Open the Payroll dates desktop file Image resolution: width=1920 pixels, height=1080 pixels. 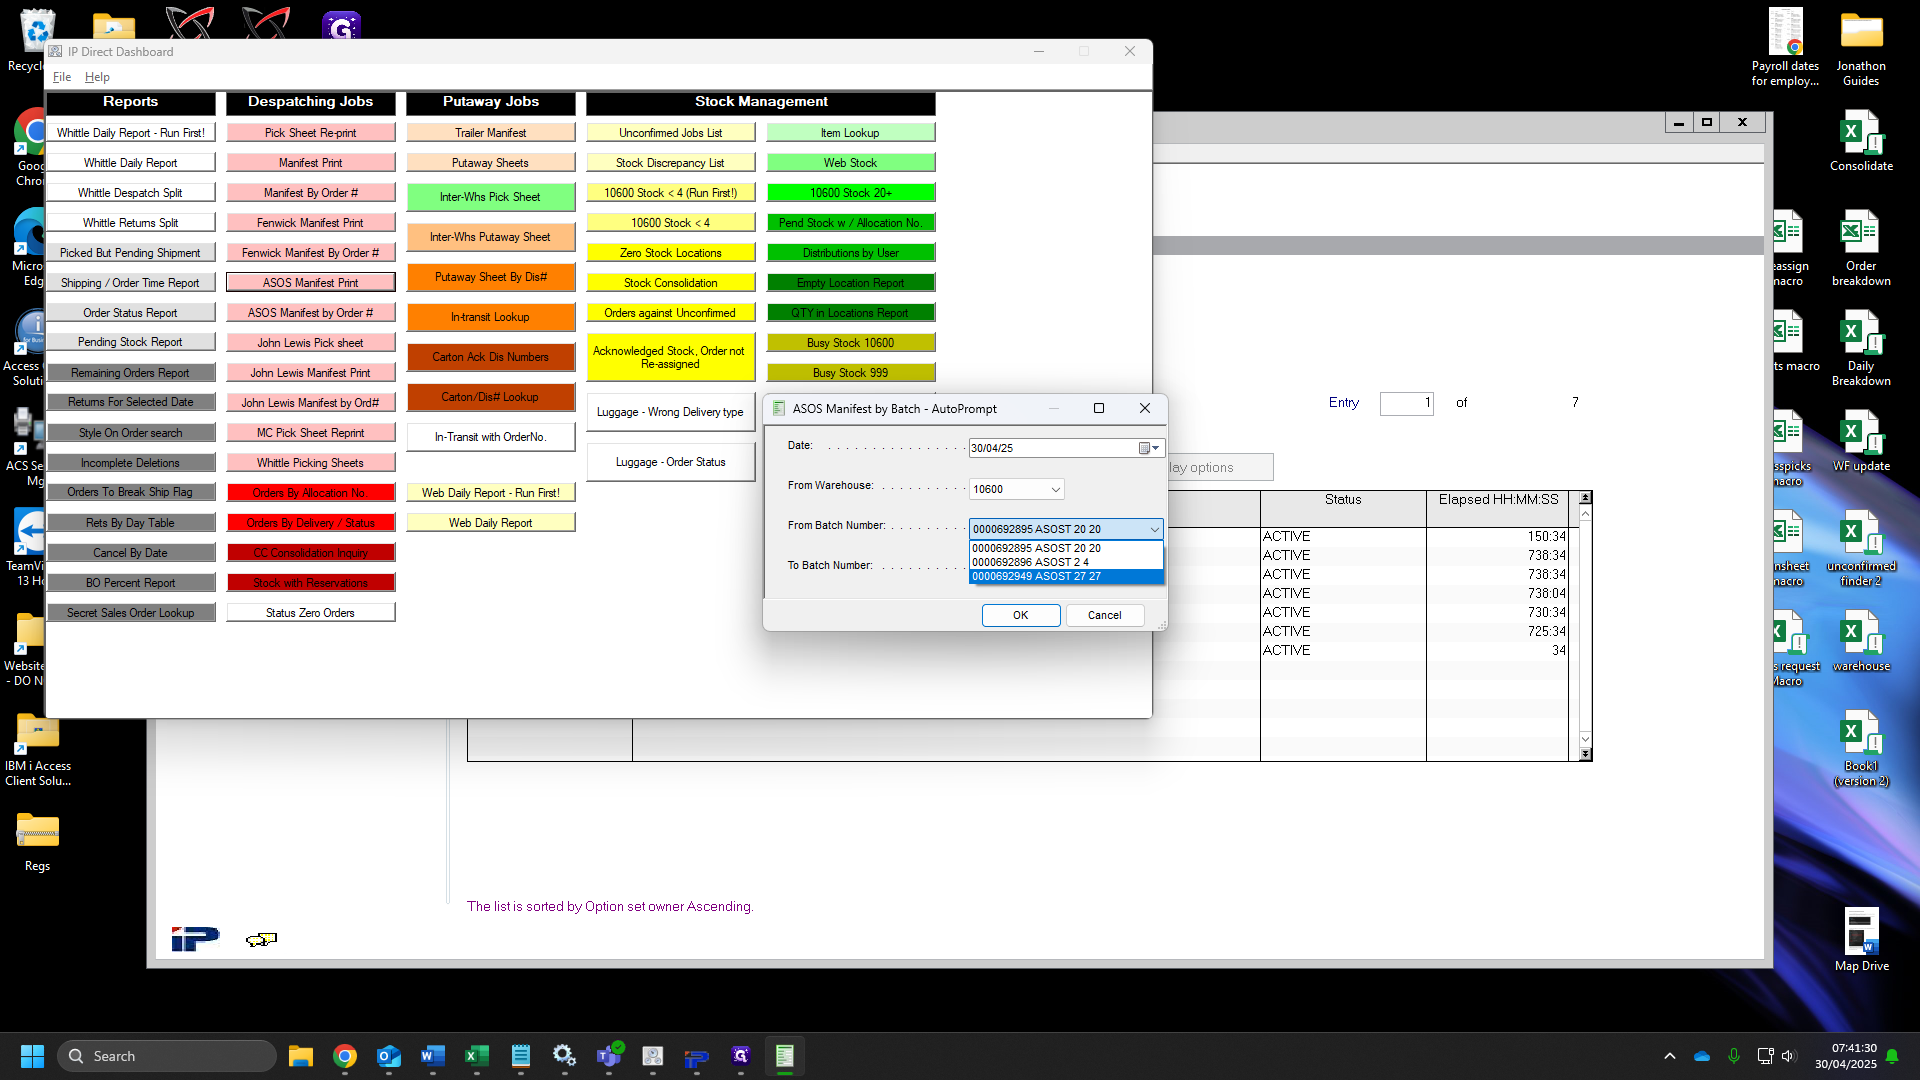pyautogui.click(x=1785, y=47)
